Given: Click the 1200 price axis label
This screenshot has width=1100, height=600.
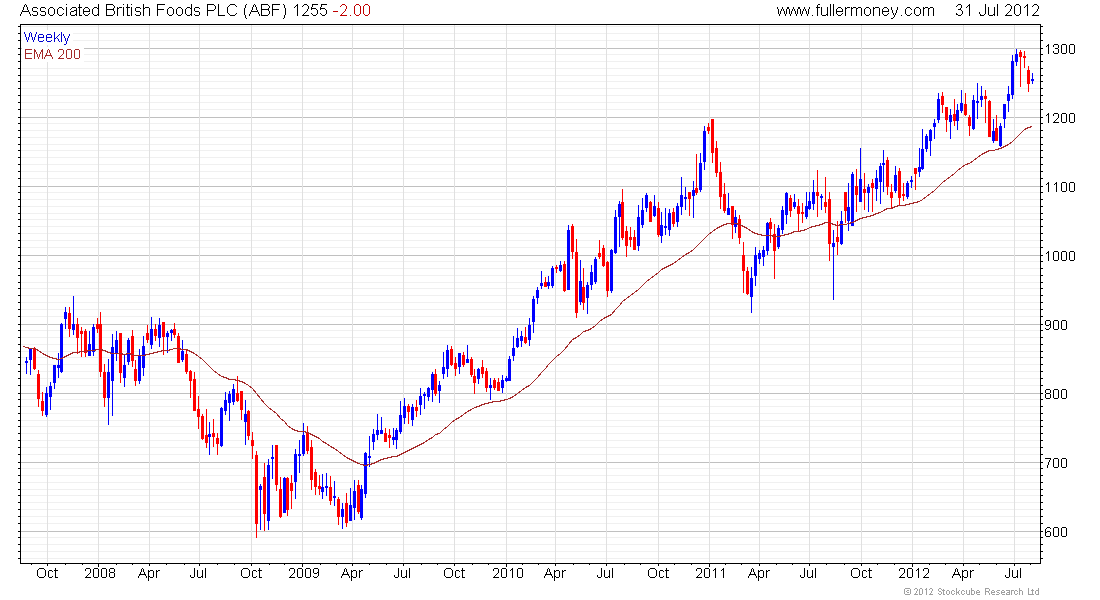Looking at the screenshot, I should 1060,118.
